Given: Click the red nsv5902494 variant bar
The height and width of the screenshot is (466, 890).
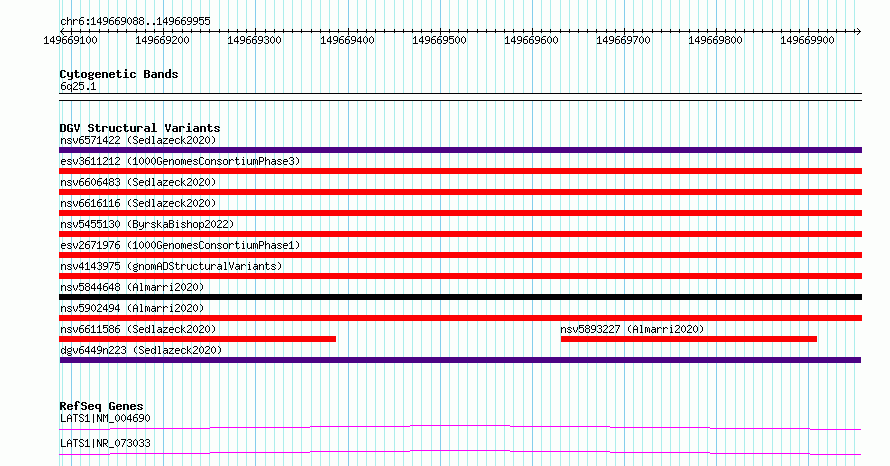Looking at the screenshot, I should pos(460,318).
